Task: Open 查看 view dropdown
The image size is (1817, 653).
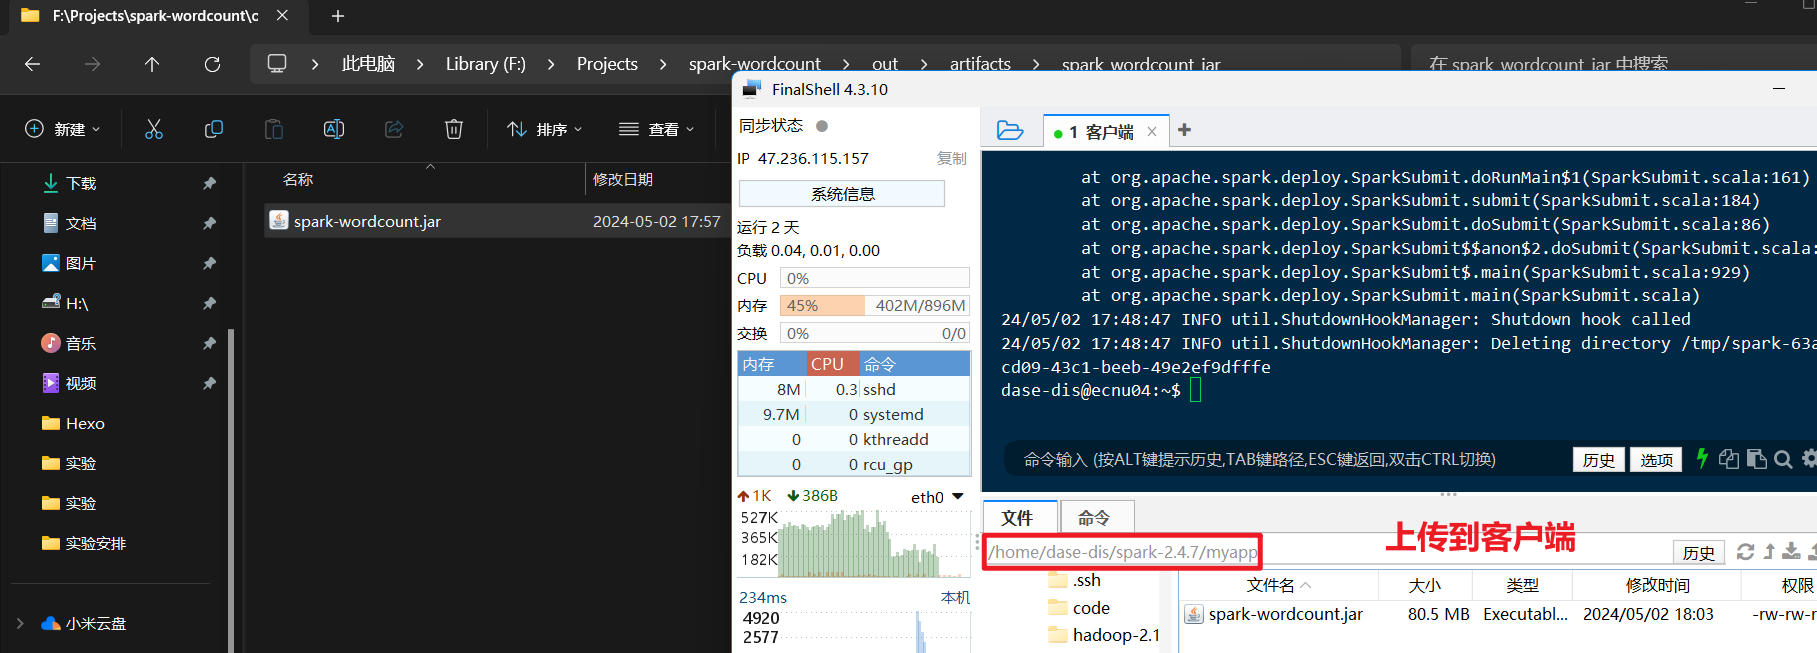Action: coord(656,129)
